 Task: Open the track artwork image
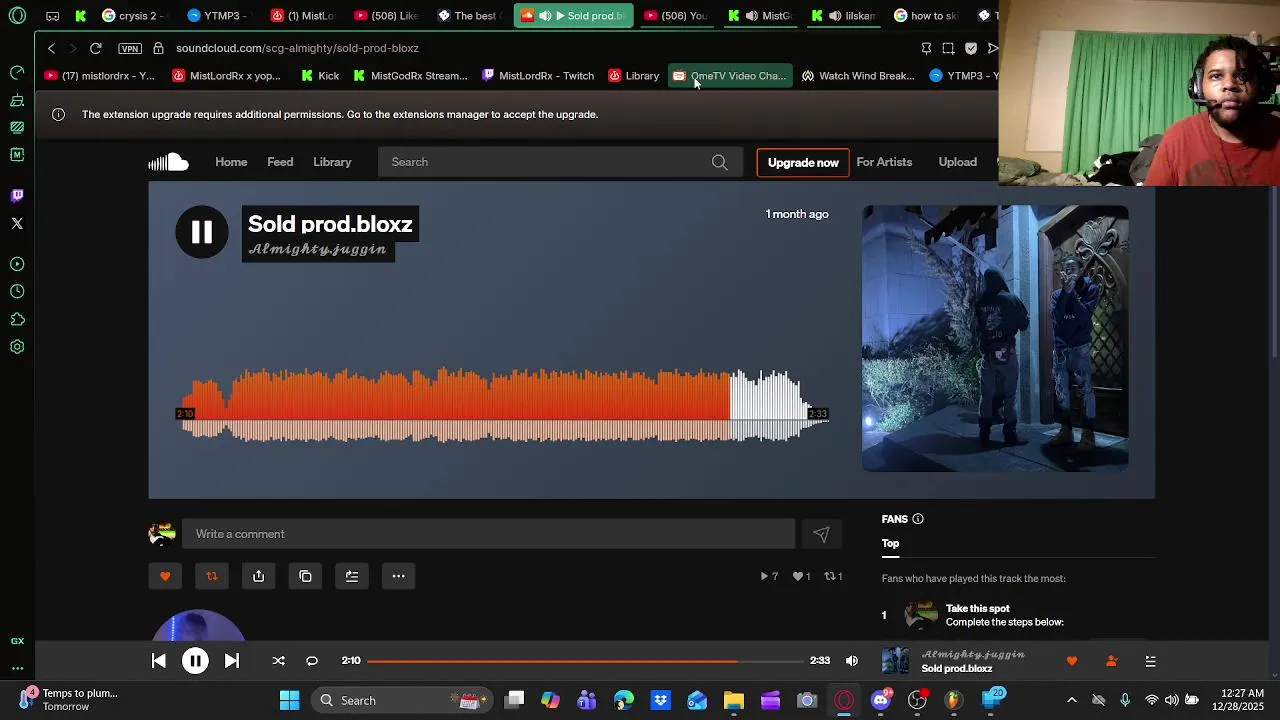point(995,338)
